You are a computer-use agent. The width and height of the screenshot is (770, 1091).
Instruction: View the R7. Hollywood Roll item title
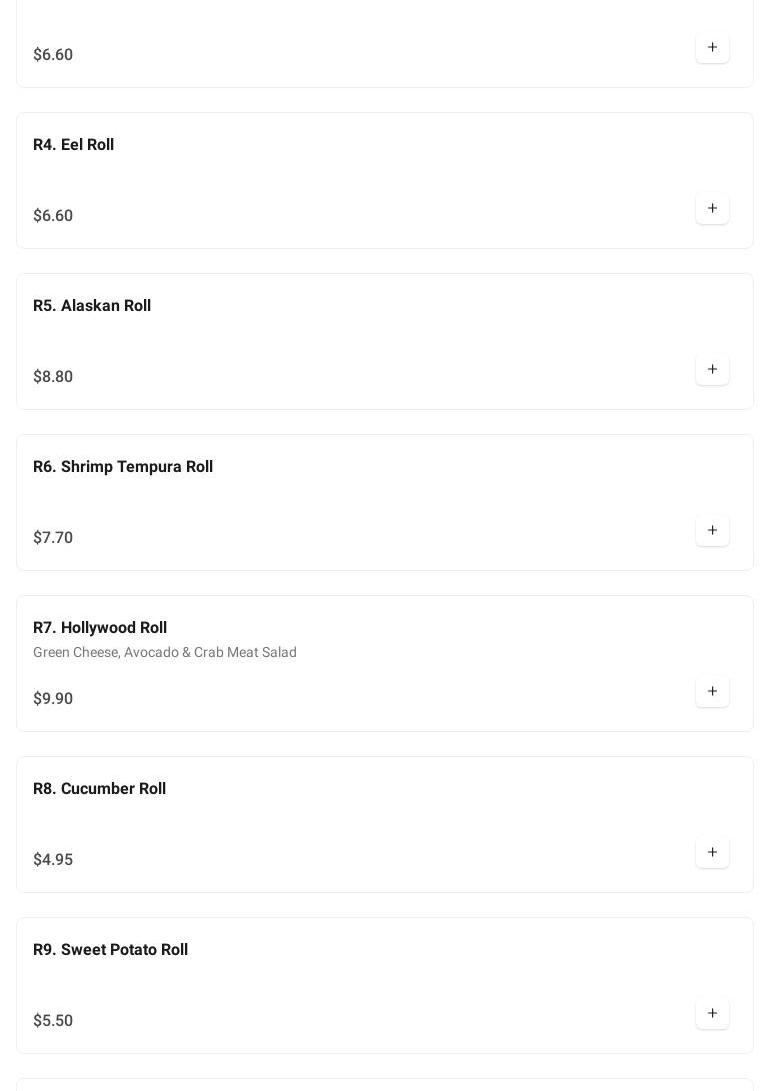(x=100, y=628)
